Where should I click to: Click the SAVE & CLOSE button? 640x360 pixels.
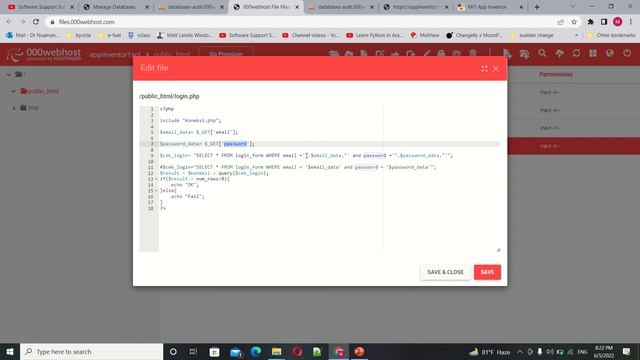[445, 272]
